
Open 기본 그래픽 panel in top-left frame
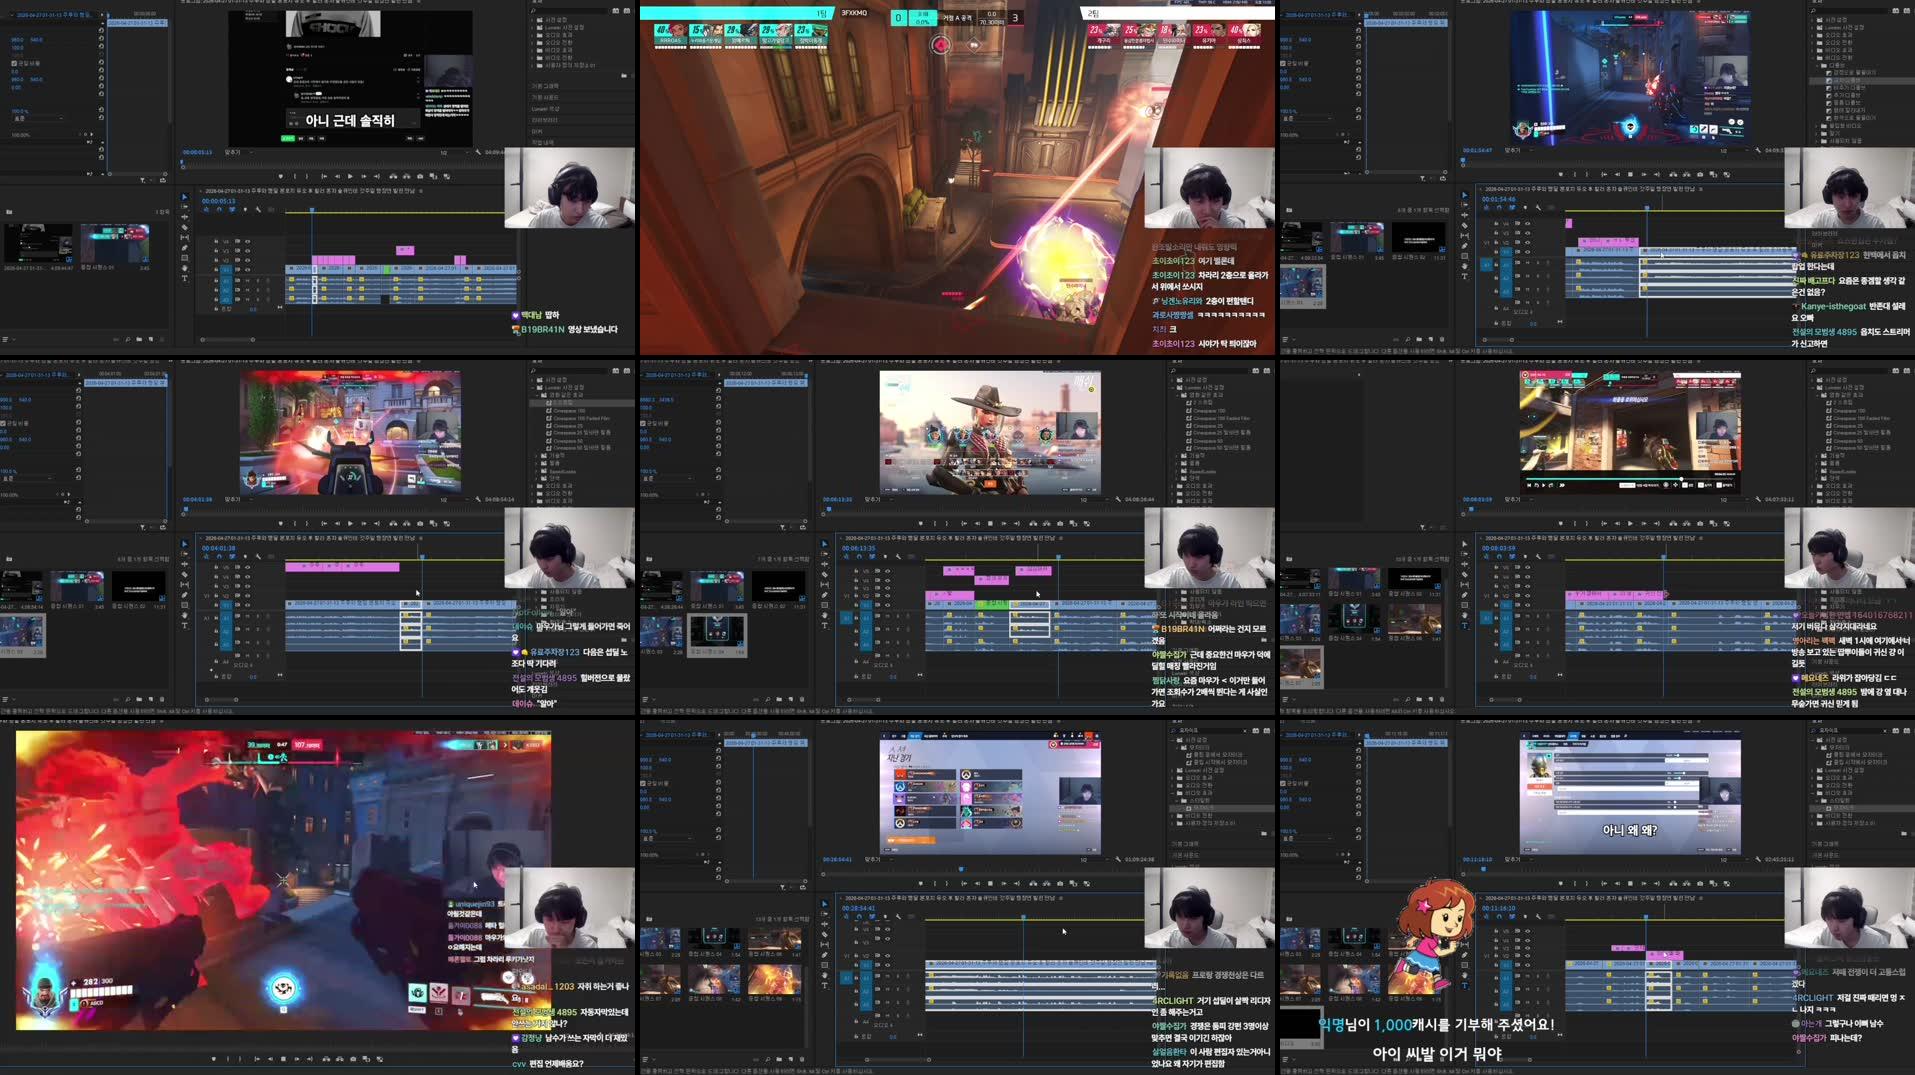point(545,86)
